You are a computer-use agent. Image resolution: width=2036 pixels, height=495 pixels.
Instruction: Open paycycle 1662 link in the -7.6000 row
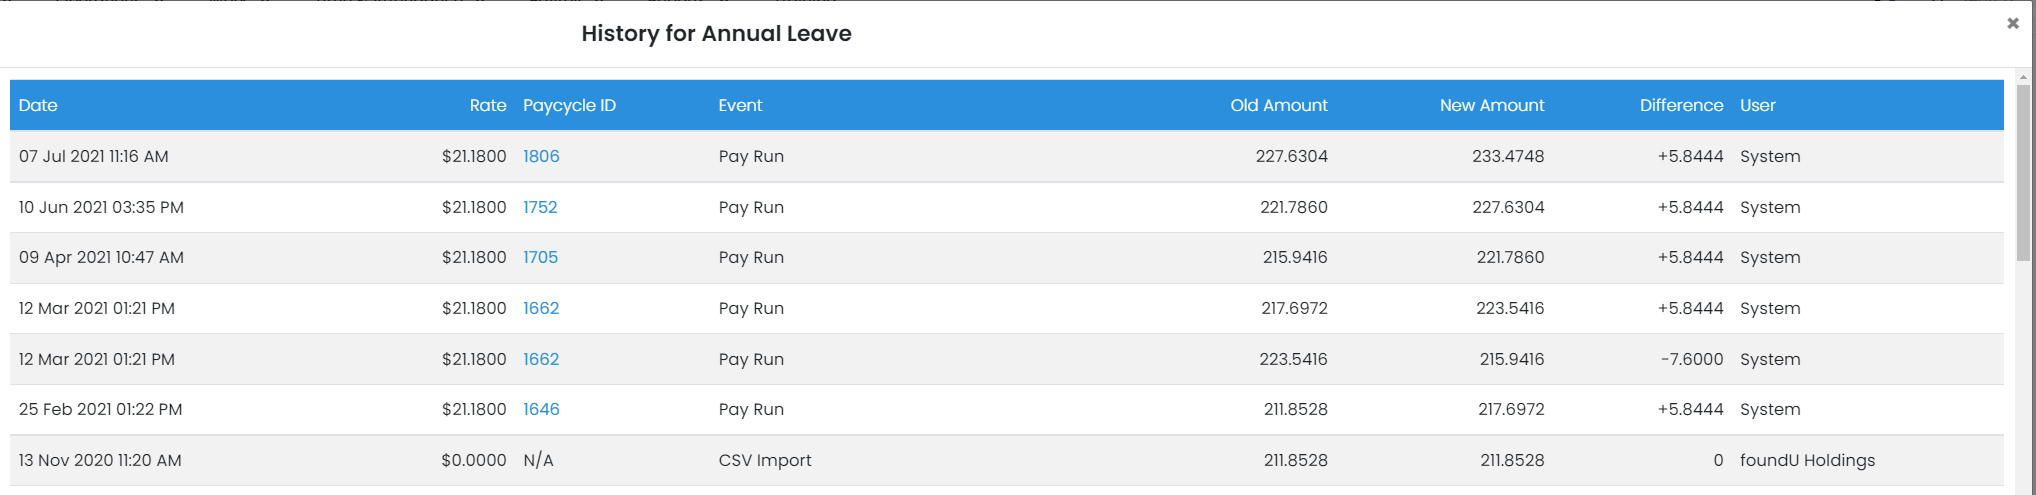point(541,359)
